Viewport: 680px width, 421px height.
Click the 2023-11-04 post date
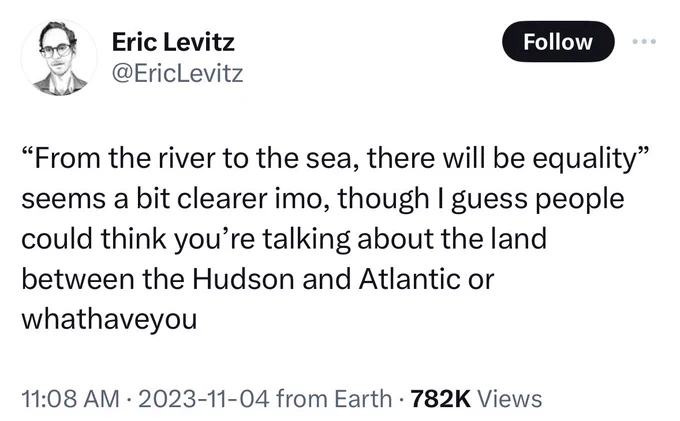click(204, 399)
